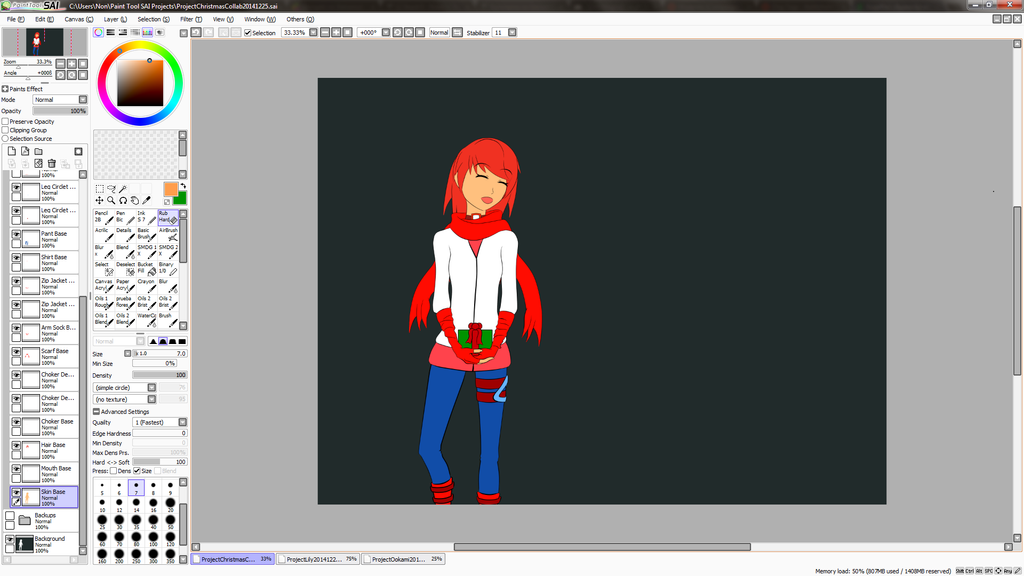
Task: Show the color wheel panel
Action: click(98, 32)
